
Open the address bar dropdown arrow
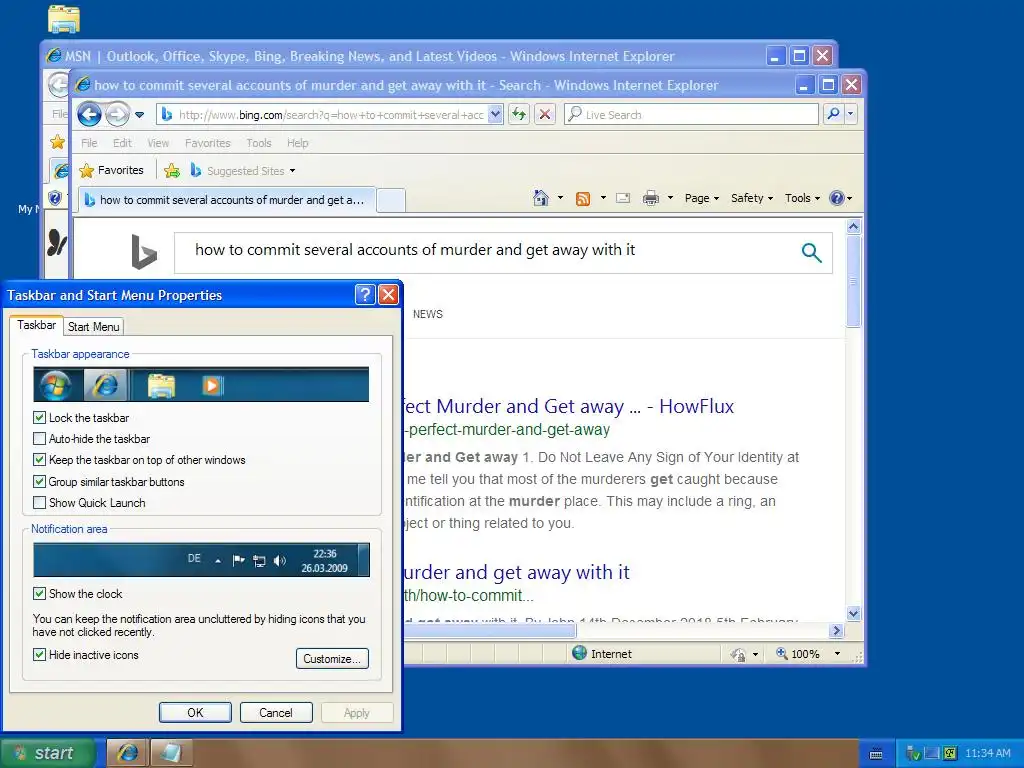(495, 114)
